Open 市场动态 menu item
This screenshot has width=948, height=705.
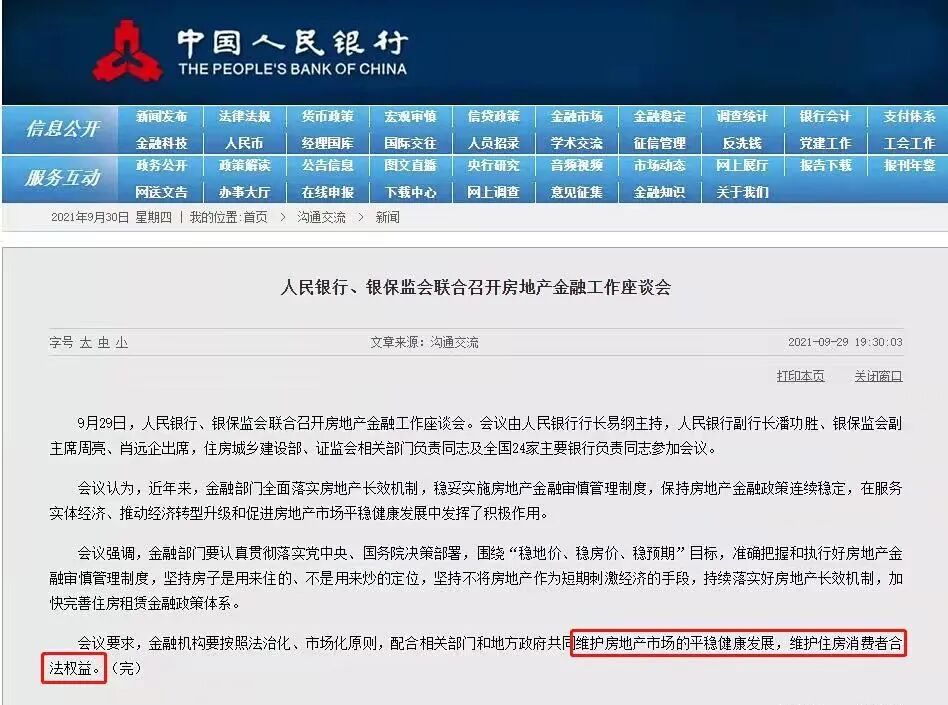click(659, 165)
